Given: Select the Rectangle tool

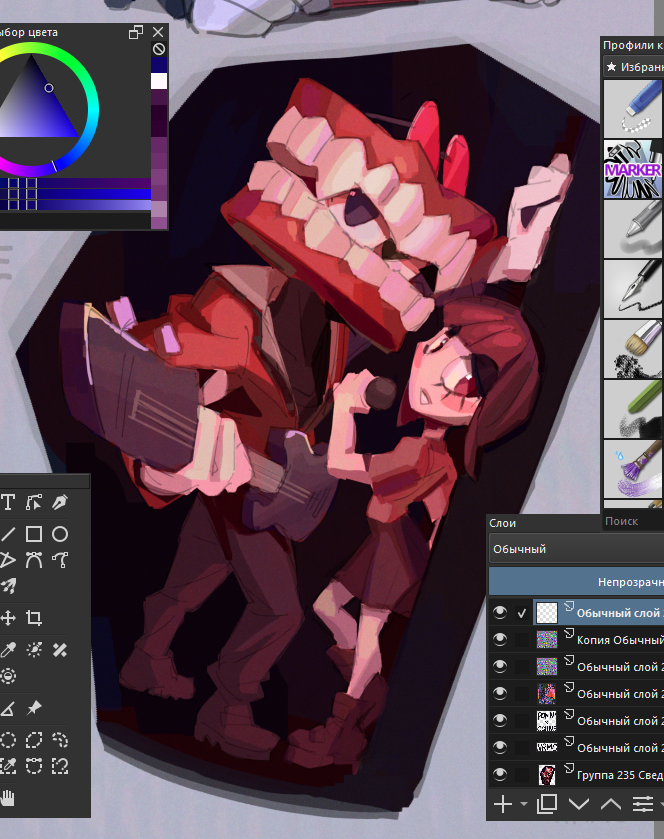Looking at the screenshot, I should 34,534.
